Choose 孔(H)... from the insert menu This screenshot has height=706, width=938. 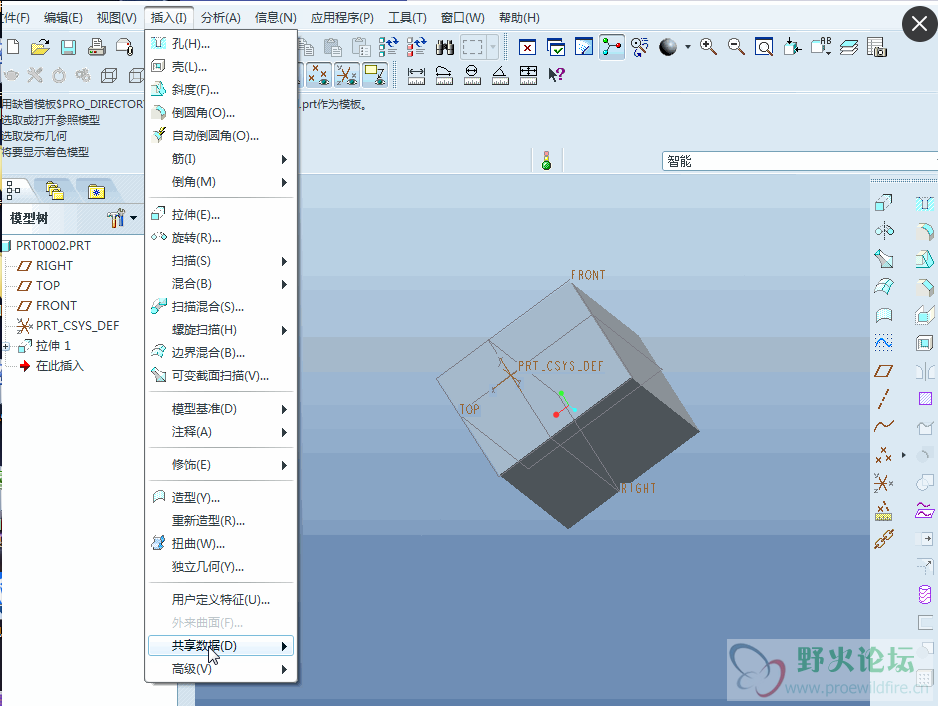tap(221, 44)
